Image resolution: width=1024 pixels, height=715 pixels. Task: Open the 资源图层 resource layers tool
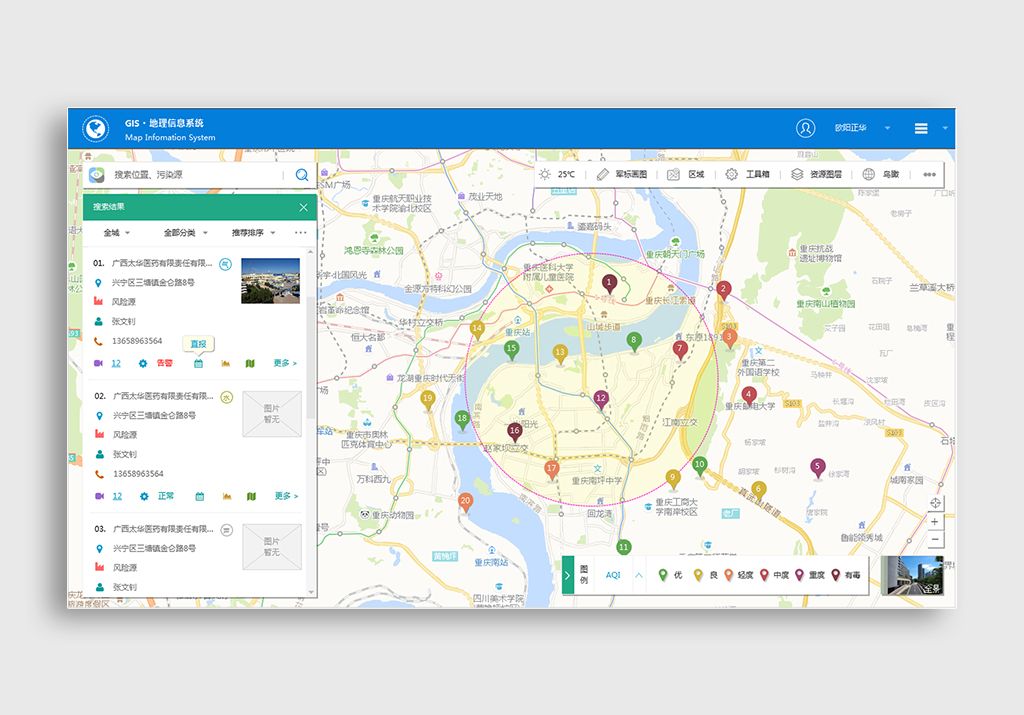coord(797,174)
